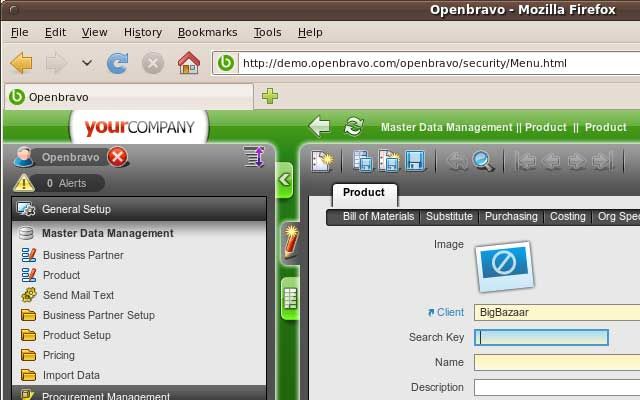Click the Master Data Management breadcrumb text
The width and height of the screenshot is (640, 400).
[447, 127]
